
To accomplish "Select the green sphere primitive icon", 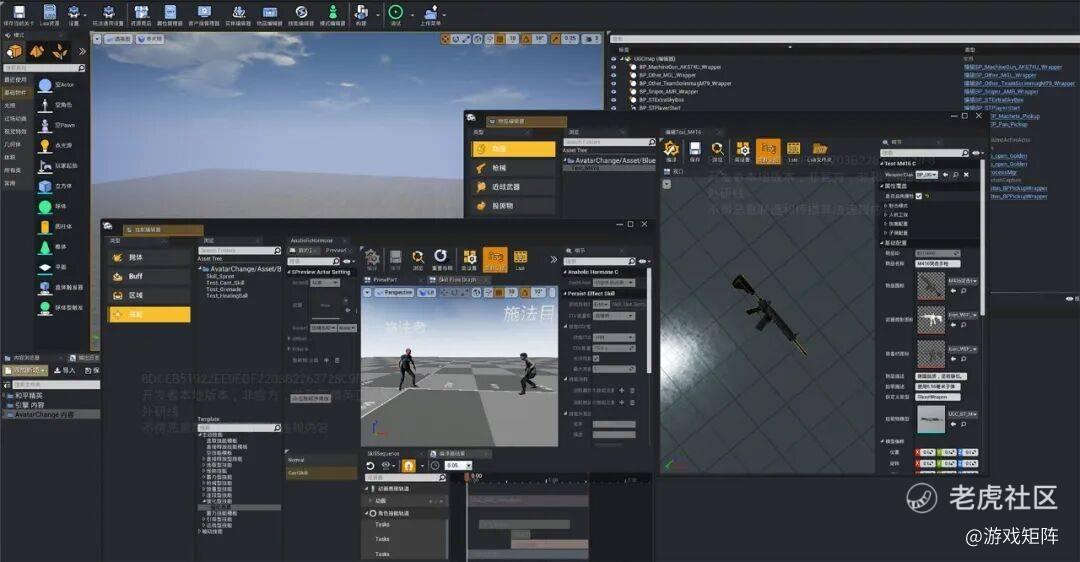I will click(x=46, y=207).
